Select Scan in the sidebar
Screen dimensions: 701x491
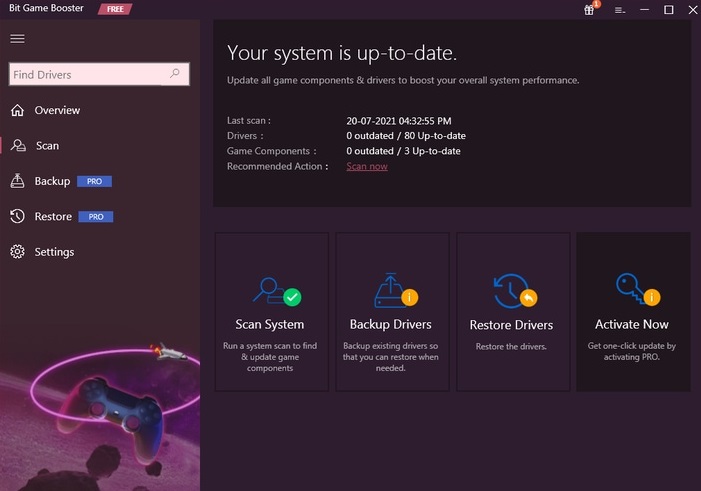[x=47, y=146]
